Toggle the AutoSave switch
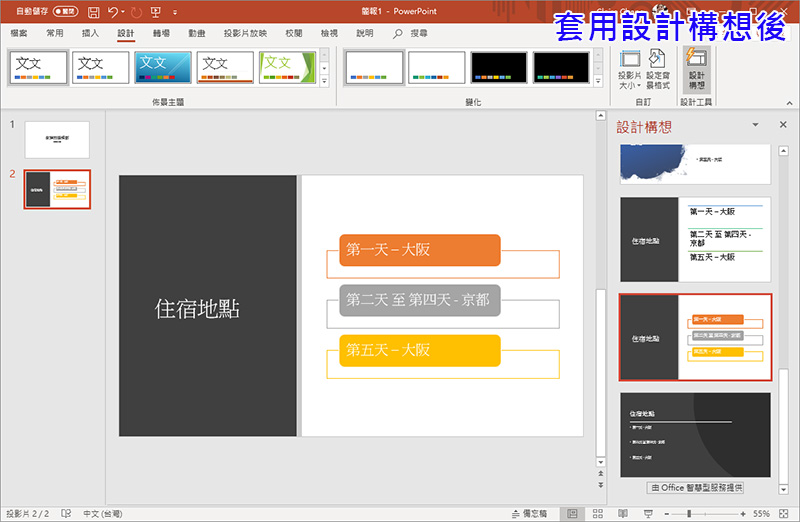Viewport: 800px width, 522px height. pos(65,11)
